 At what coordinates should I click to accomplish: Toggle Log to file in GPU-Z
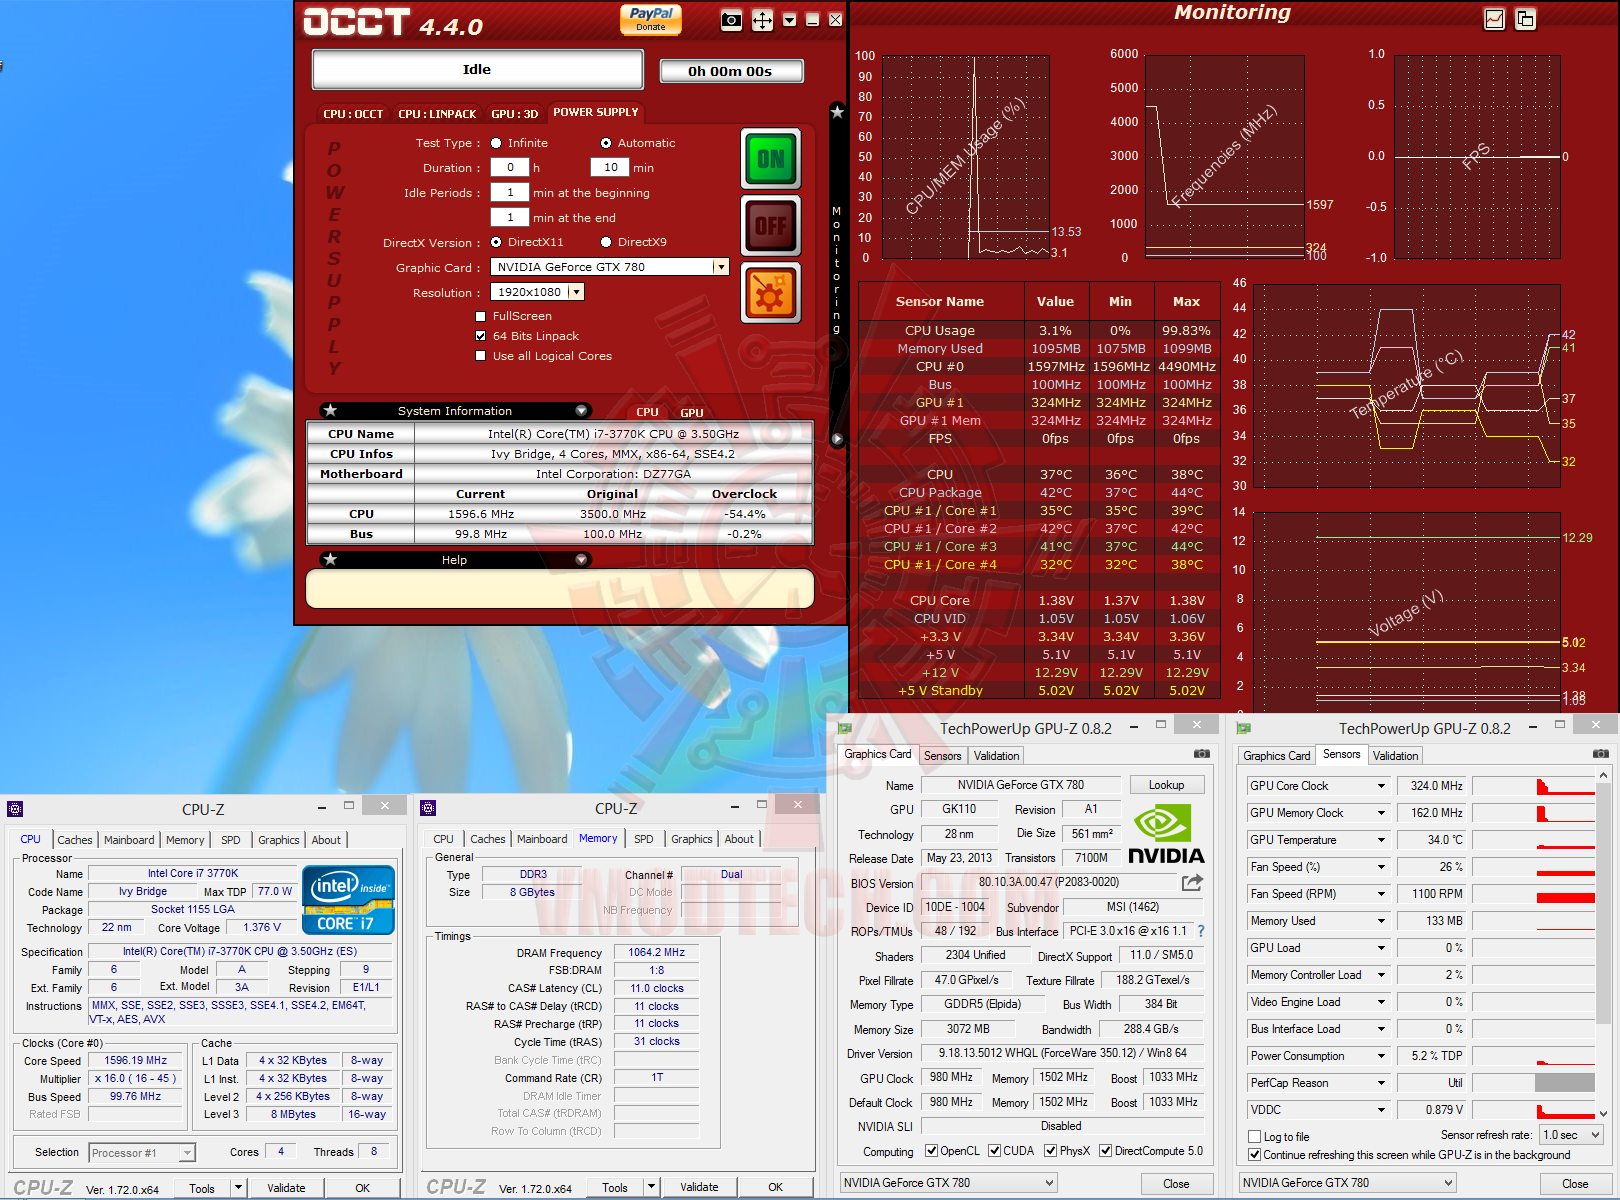pos(1255,1137)
